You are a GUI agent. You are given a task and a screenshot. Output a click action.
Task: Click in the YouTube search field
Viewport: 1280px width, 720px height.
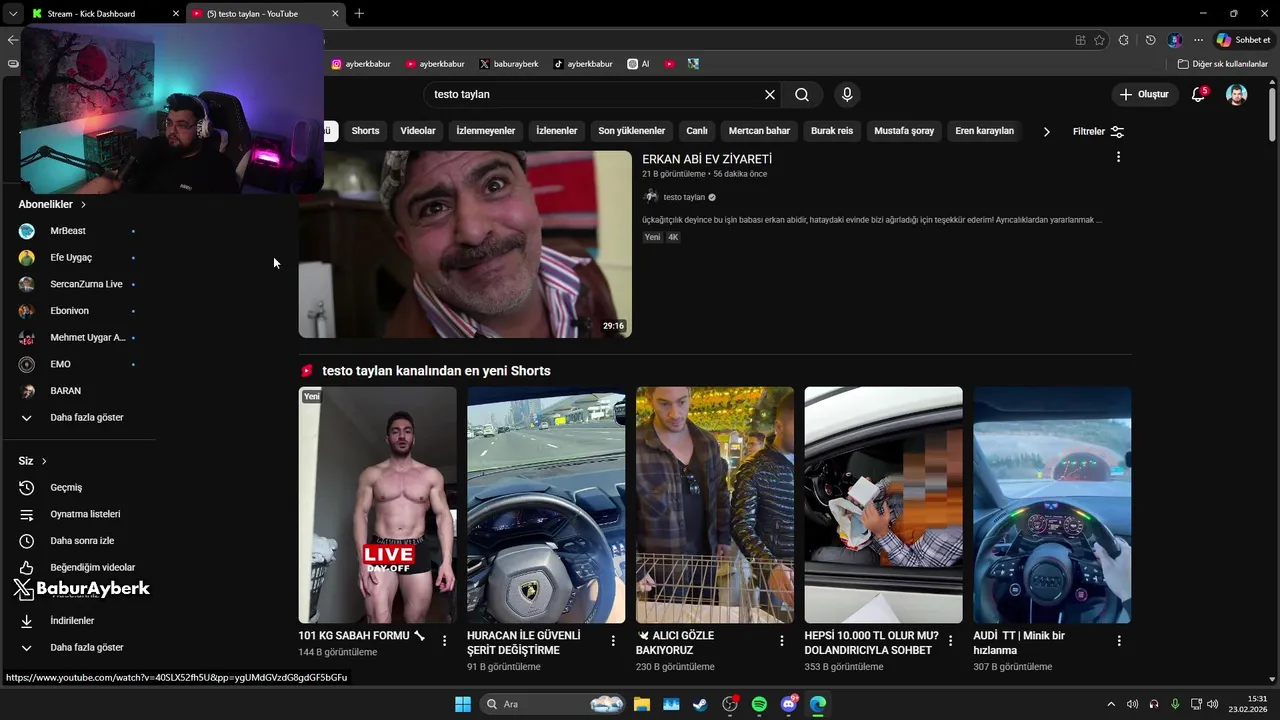click(x=595, y=94)
